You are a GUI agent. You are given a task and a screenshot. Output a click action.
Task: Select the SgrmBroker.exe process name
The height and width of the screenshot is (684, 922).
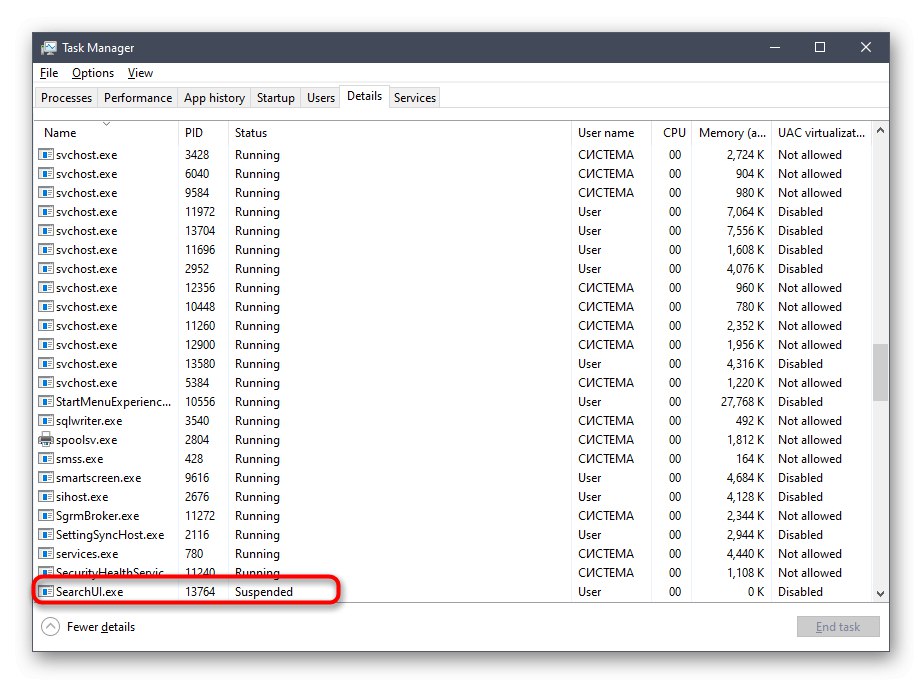point(97,516)
